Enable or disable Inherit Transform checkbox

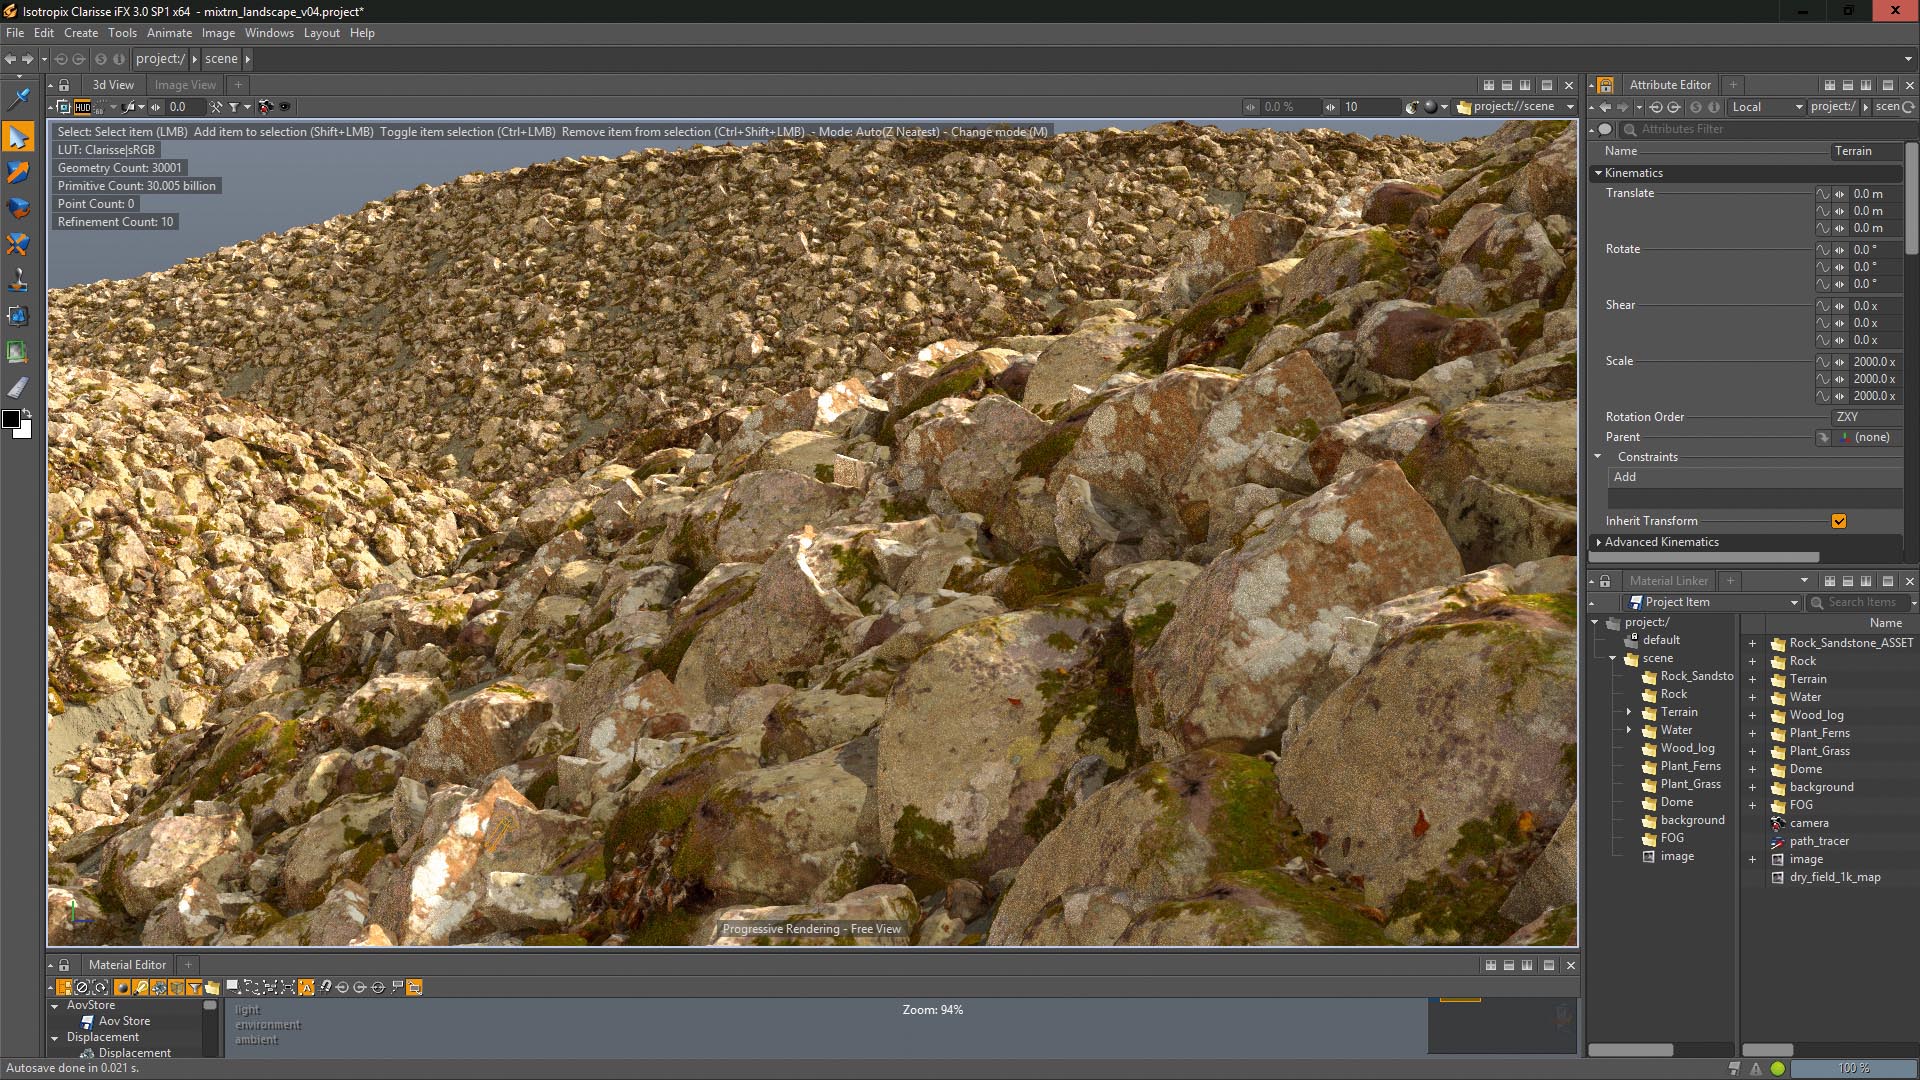coord(1839,521)
